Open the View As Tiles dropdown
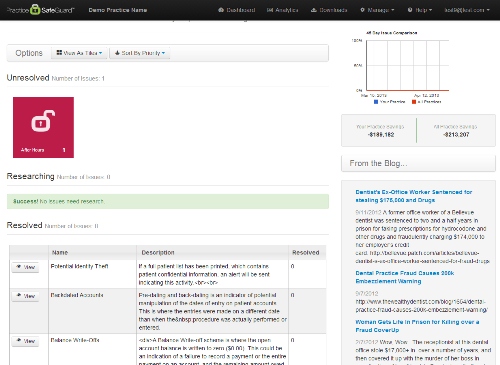The height and width of the screenshot is (365, 500). click(79, 53)
